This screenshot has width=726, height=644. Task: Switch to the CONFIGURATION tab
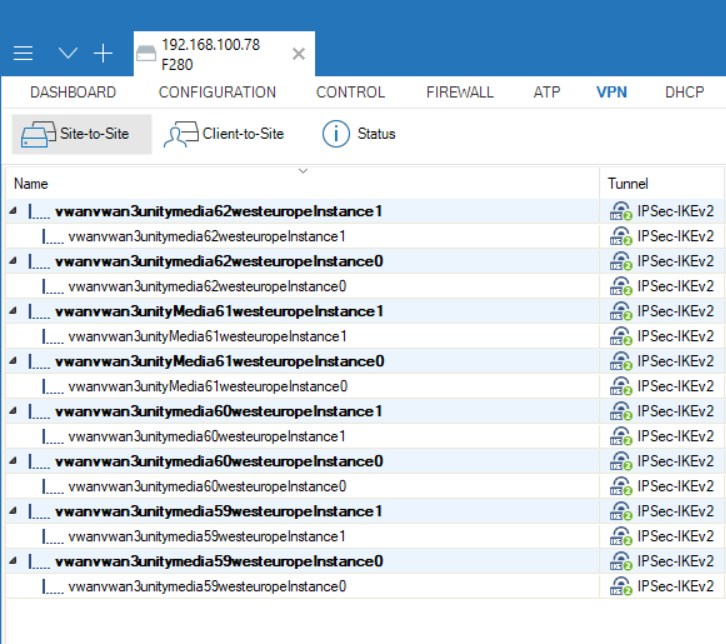coord(217,92)
